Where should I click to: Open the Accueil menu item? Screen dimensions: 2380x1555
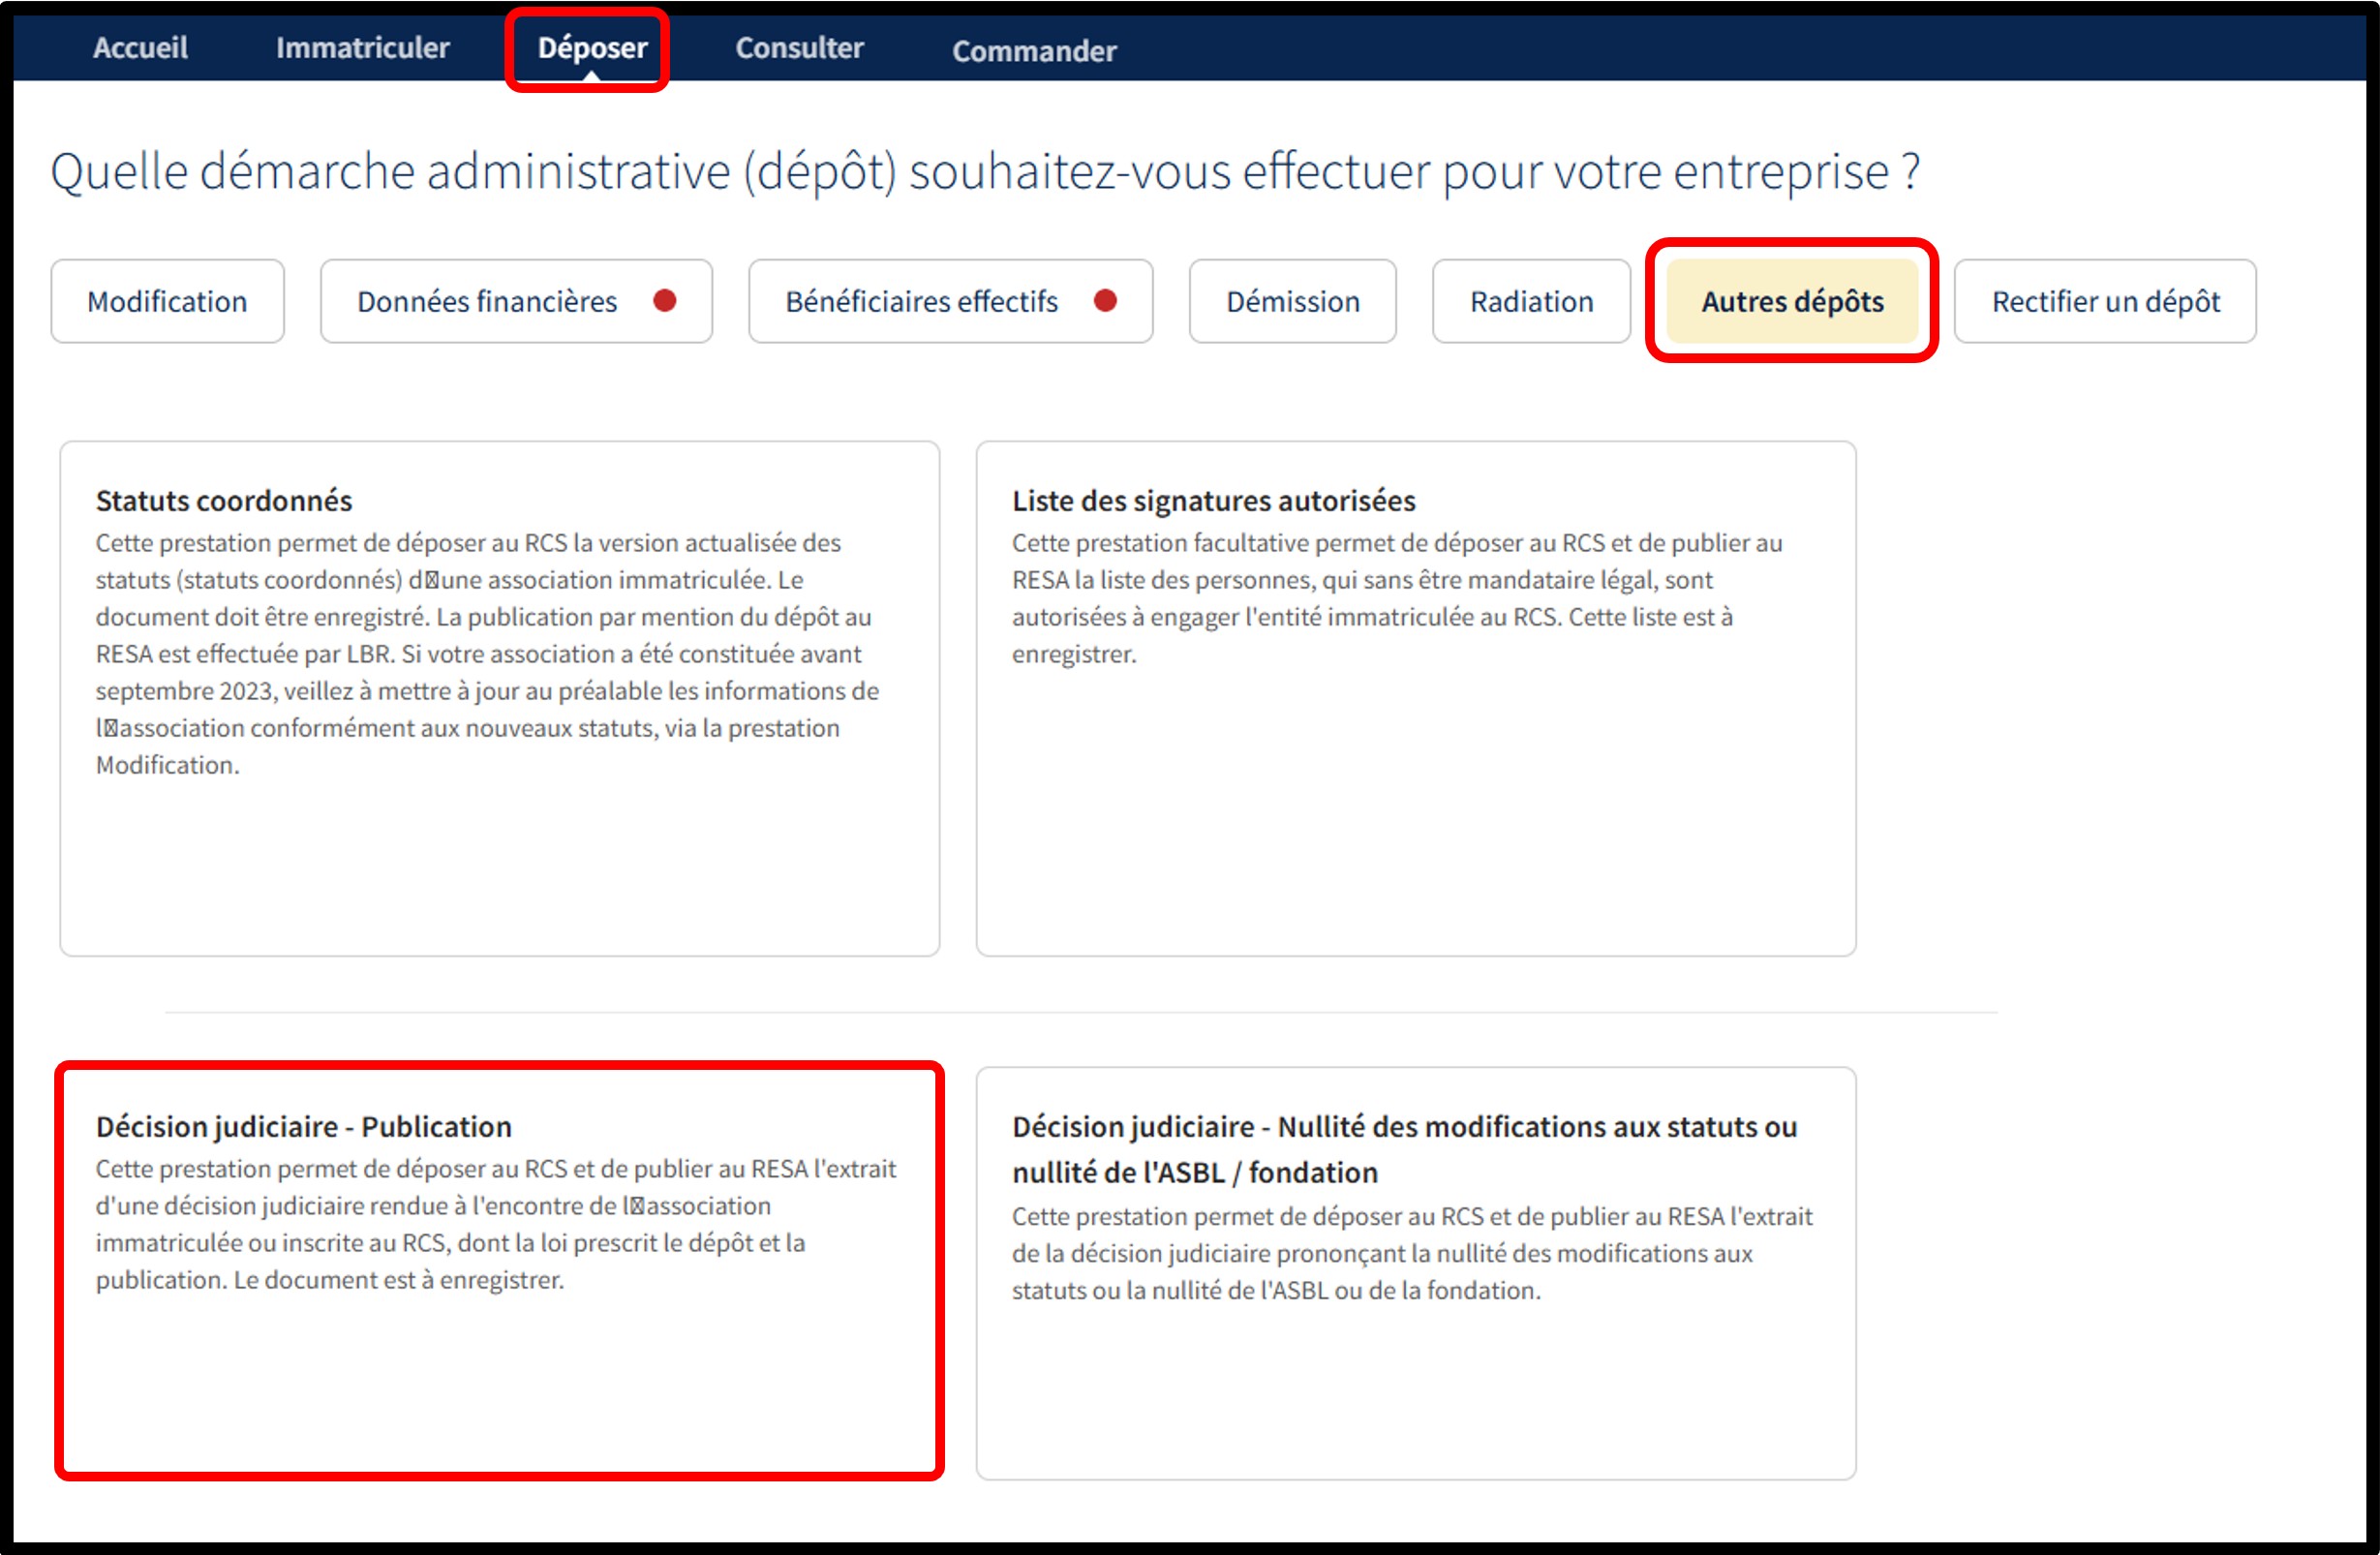[x=140, y=47]
